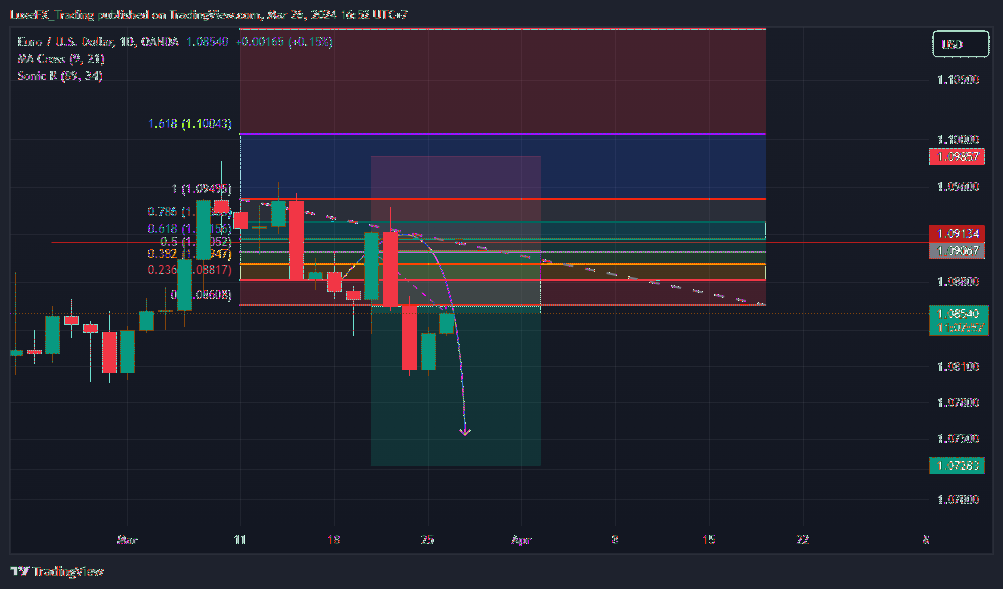Select the MA Cross indicator legend
1003x589 pixels.
point(61,59)
